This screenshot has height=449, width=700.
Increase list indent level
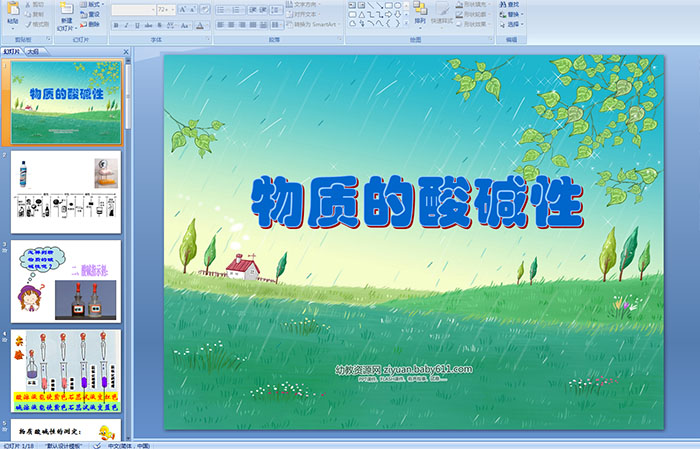coord(263,9)
